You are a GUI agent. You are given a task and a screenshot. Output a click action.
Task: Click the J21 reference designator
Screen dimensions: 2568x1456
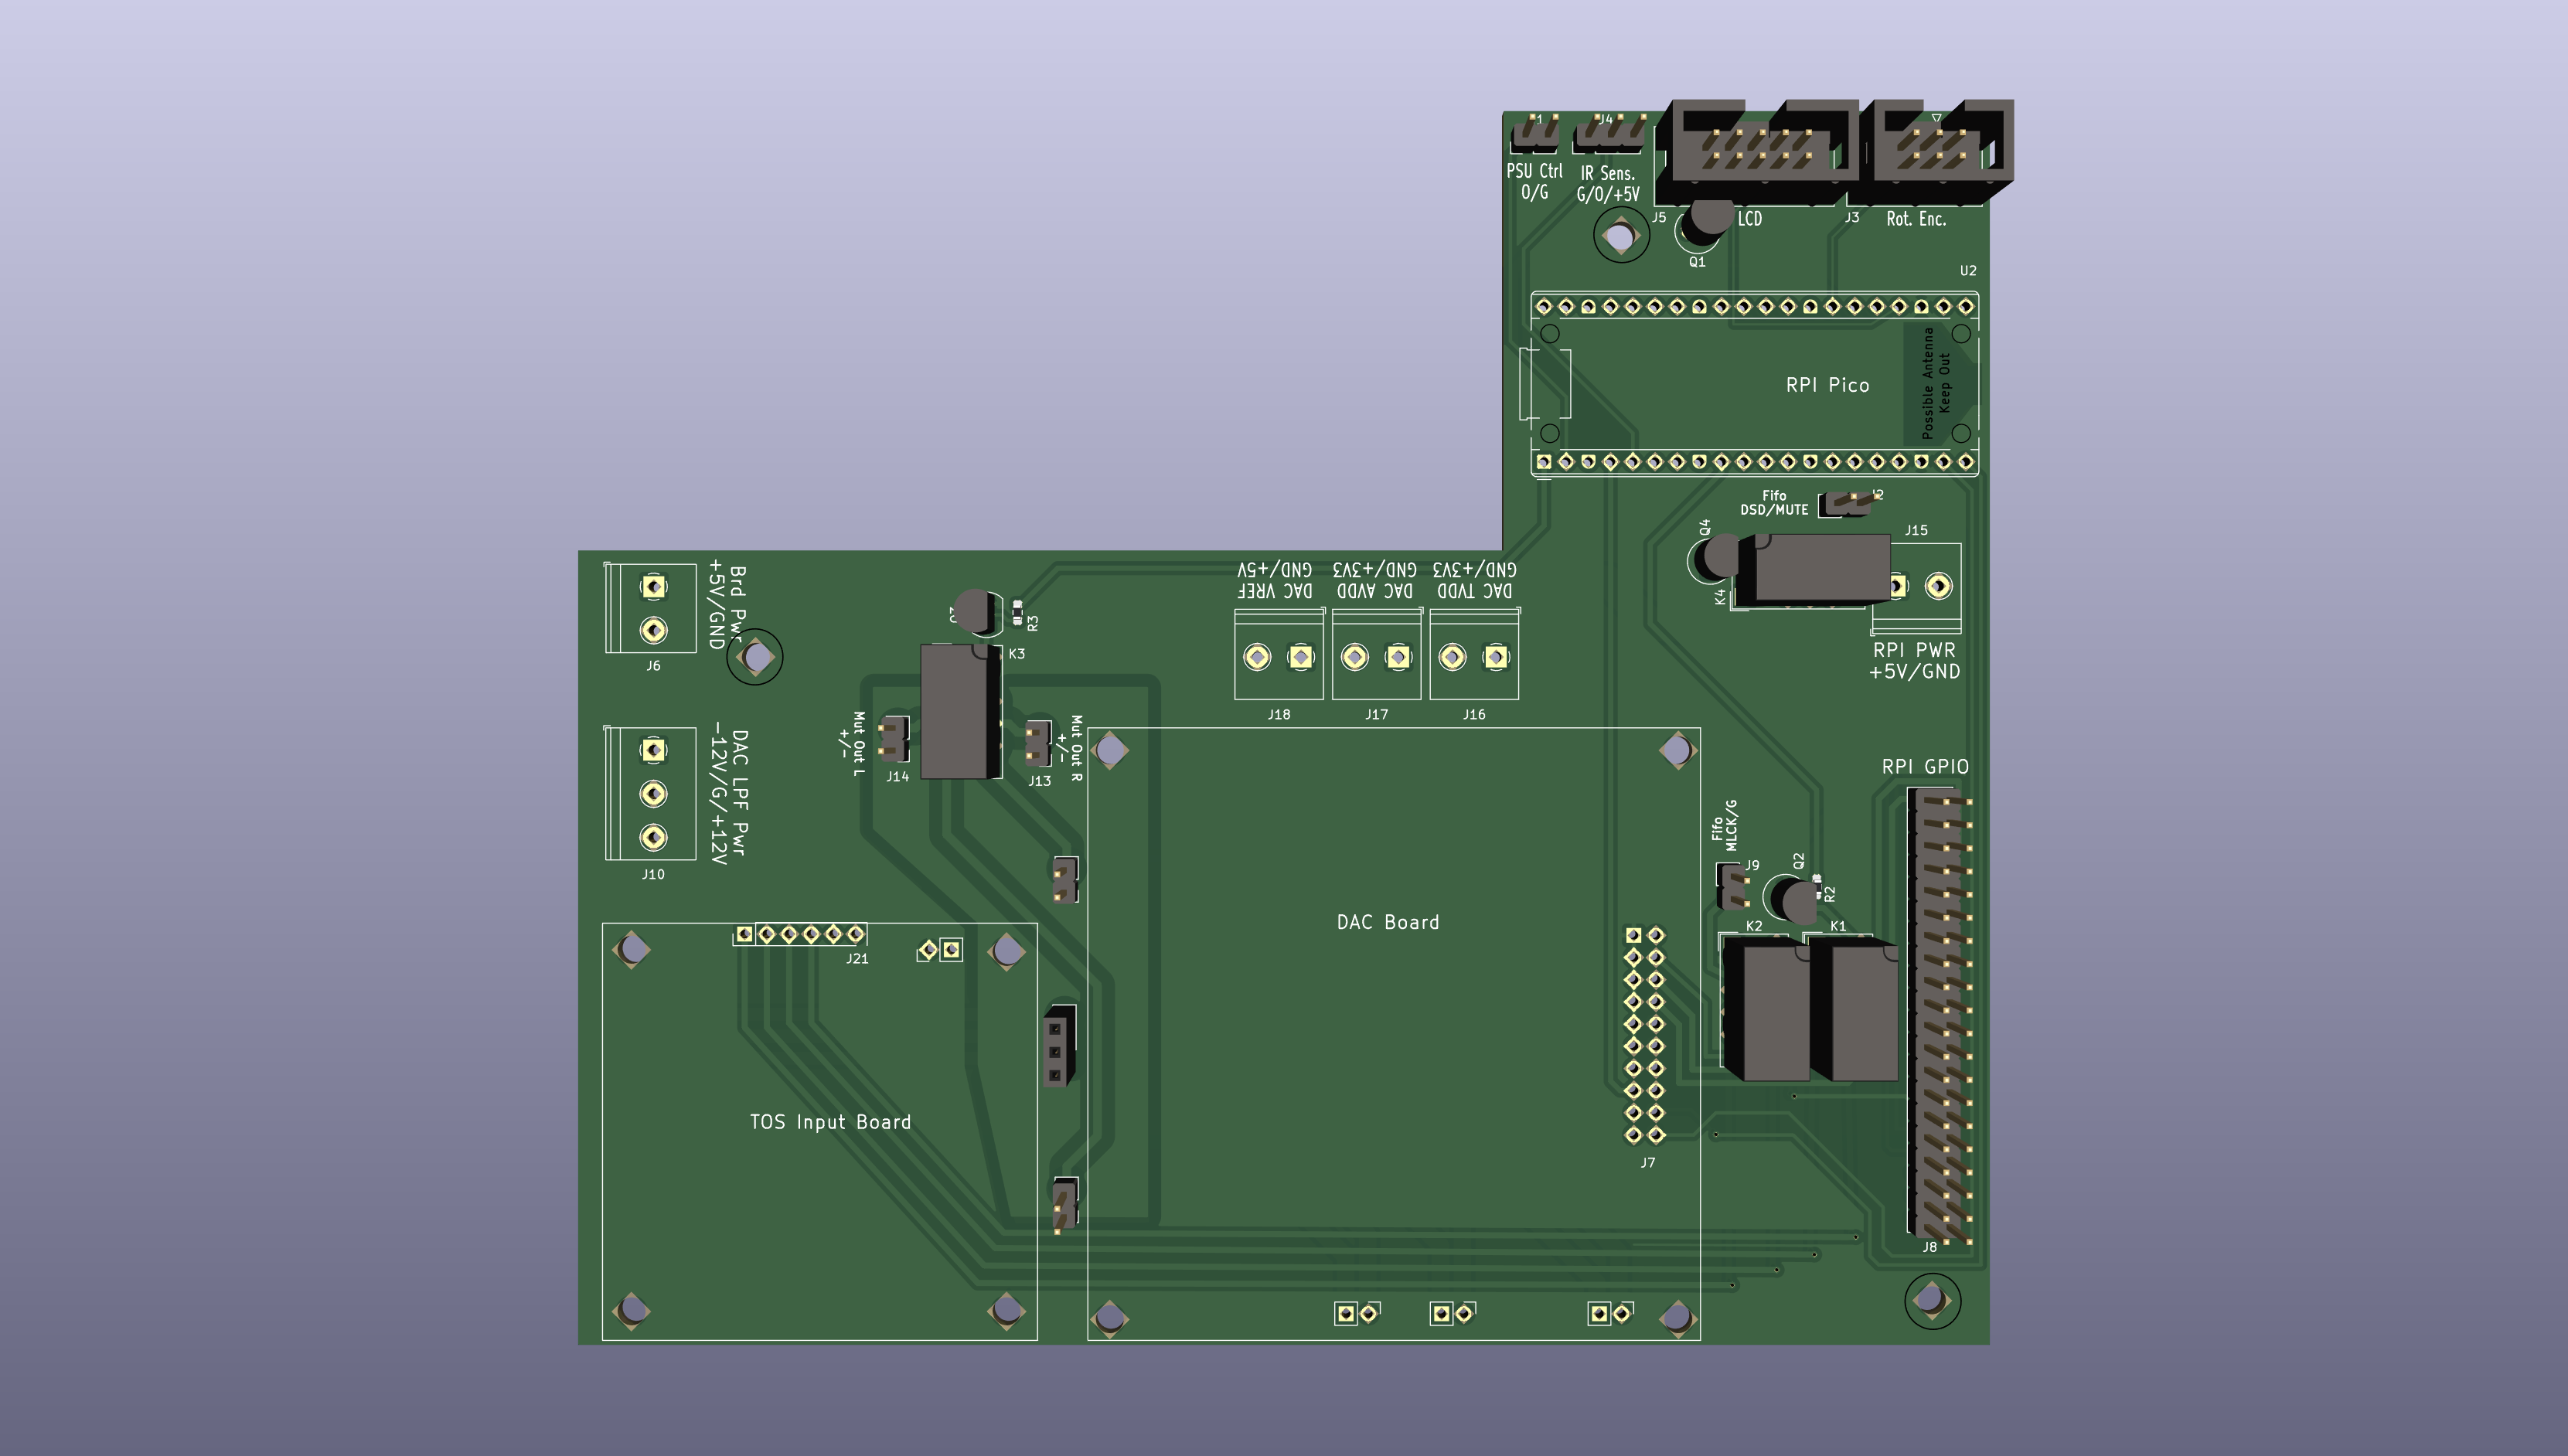pos(857,959)
